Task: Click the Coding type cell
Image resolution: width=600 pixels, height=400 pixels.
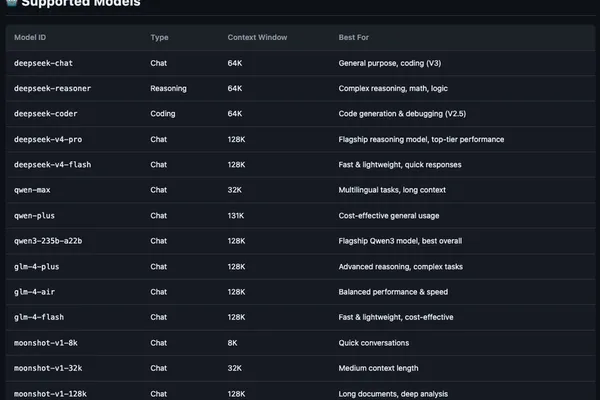Action: coord(163,114)
